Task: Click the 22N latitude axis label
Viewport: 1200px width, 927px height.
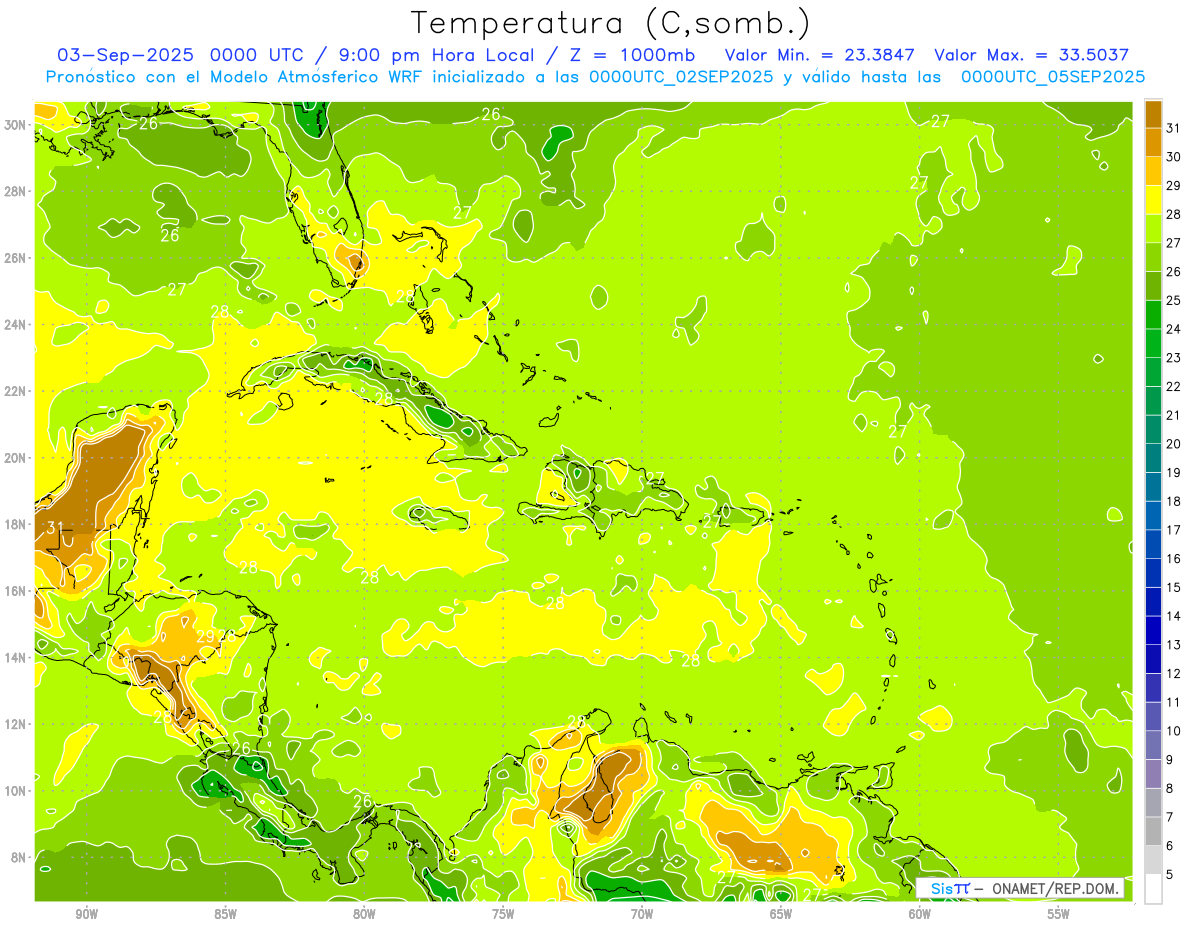Action: (x=15, y=391)
